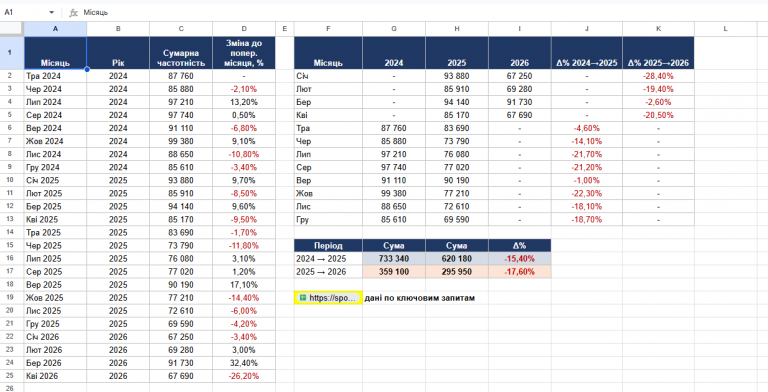This screenshot has width=768, height=392.
Task: Select the -17,60% summary cell
Action: pyautogui.click(x=520, y=272)
